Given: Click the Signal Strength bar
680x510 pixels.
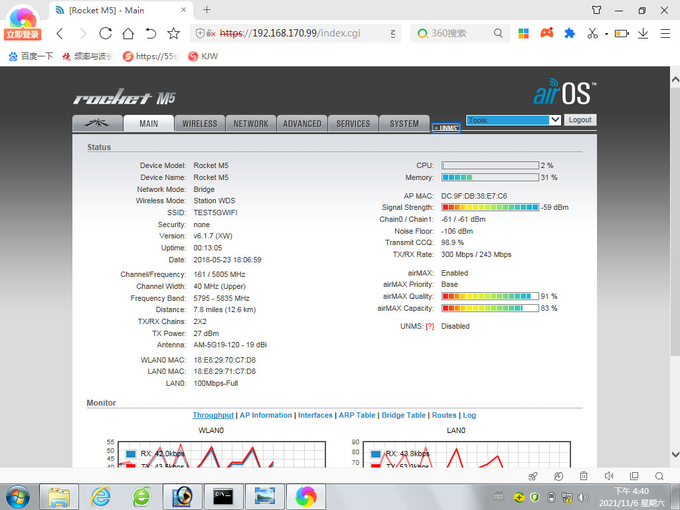Looking at the screenshot, I should 490,207.
